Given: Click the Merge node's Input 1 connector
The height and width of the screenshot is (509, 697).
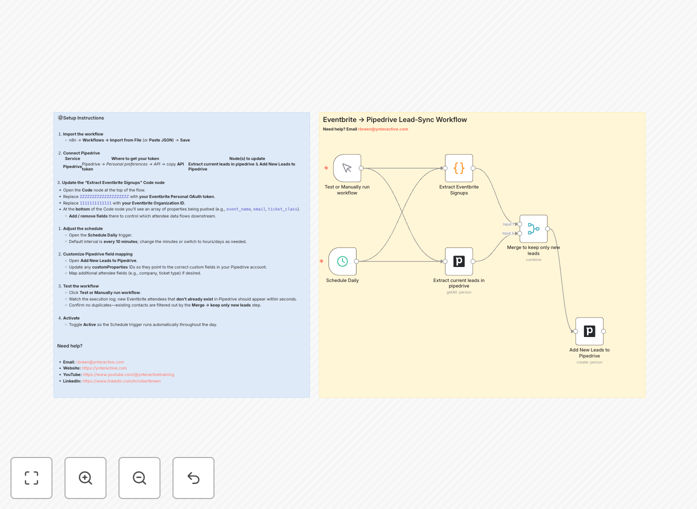Looking at the screenshot, I should tap(519, 224).
